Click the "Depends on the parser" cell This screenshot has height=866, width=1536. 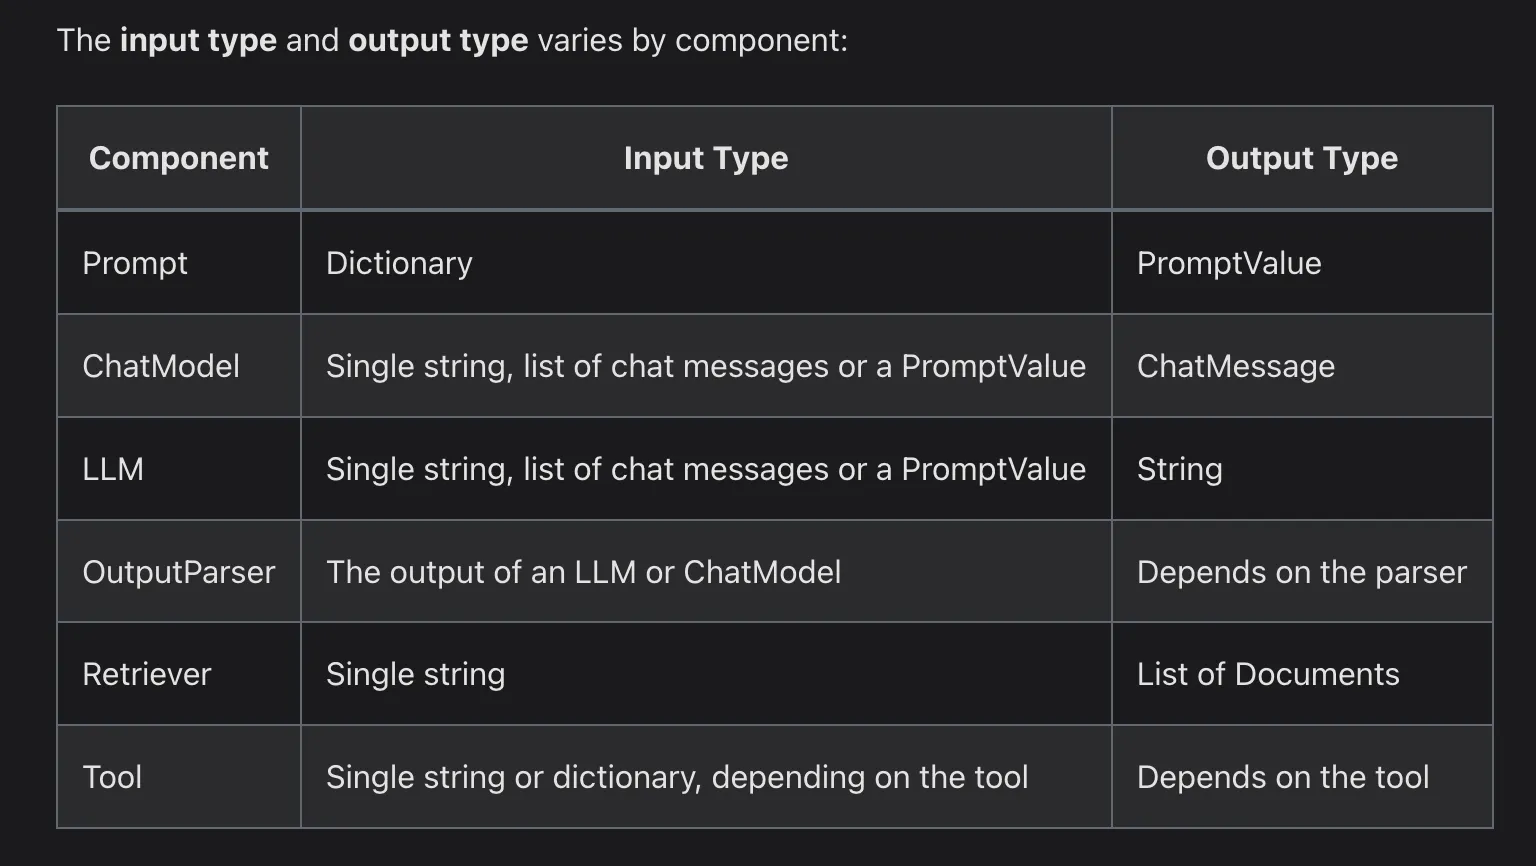[x=1301, y=572]
